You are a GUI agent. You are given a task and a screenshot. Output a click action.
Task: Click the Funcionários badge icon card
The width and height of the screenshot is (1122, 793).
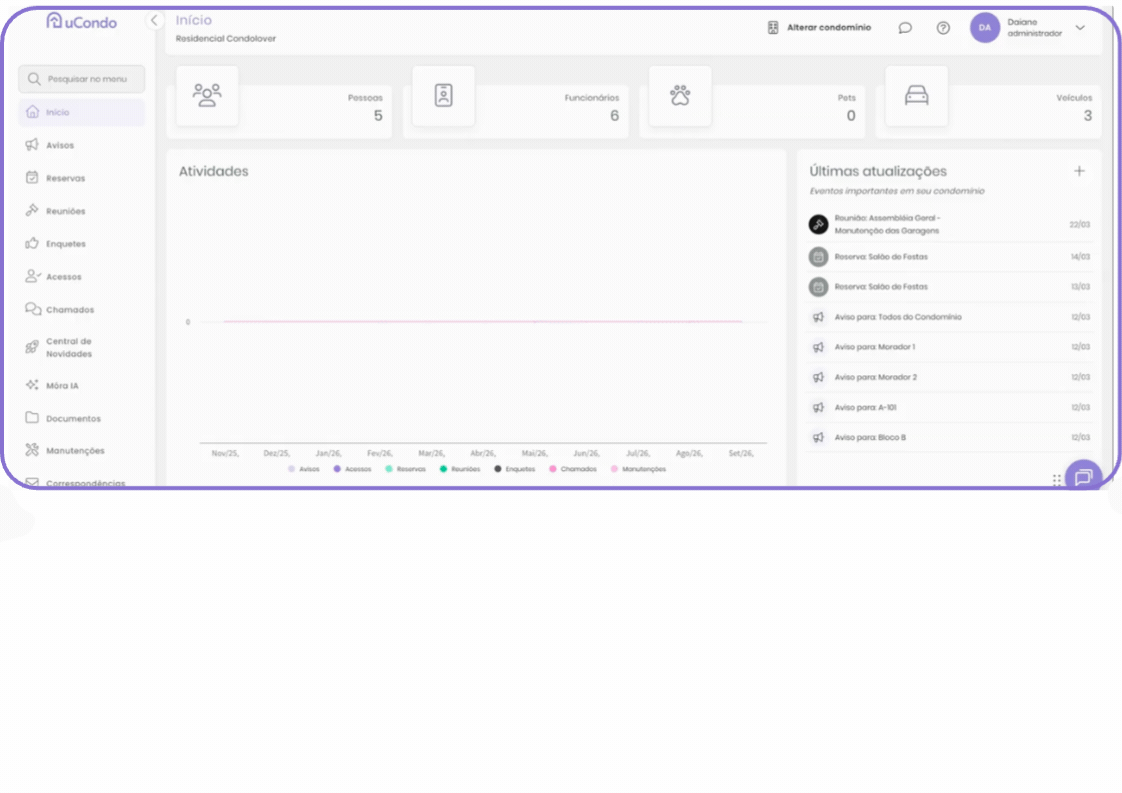[x=444, y=95]
